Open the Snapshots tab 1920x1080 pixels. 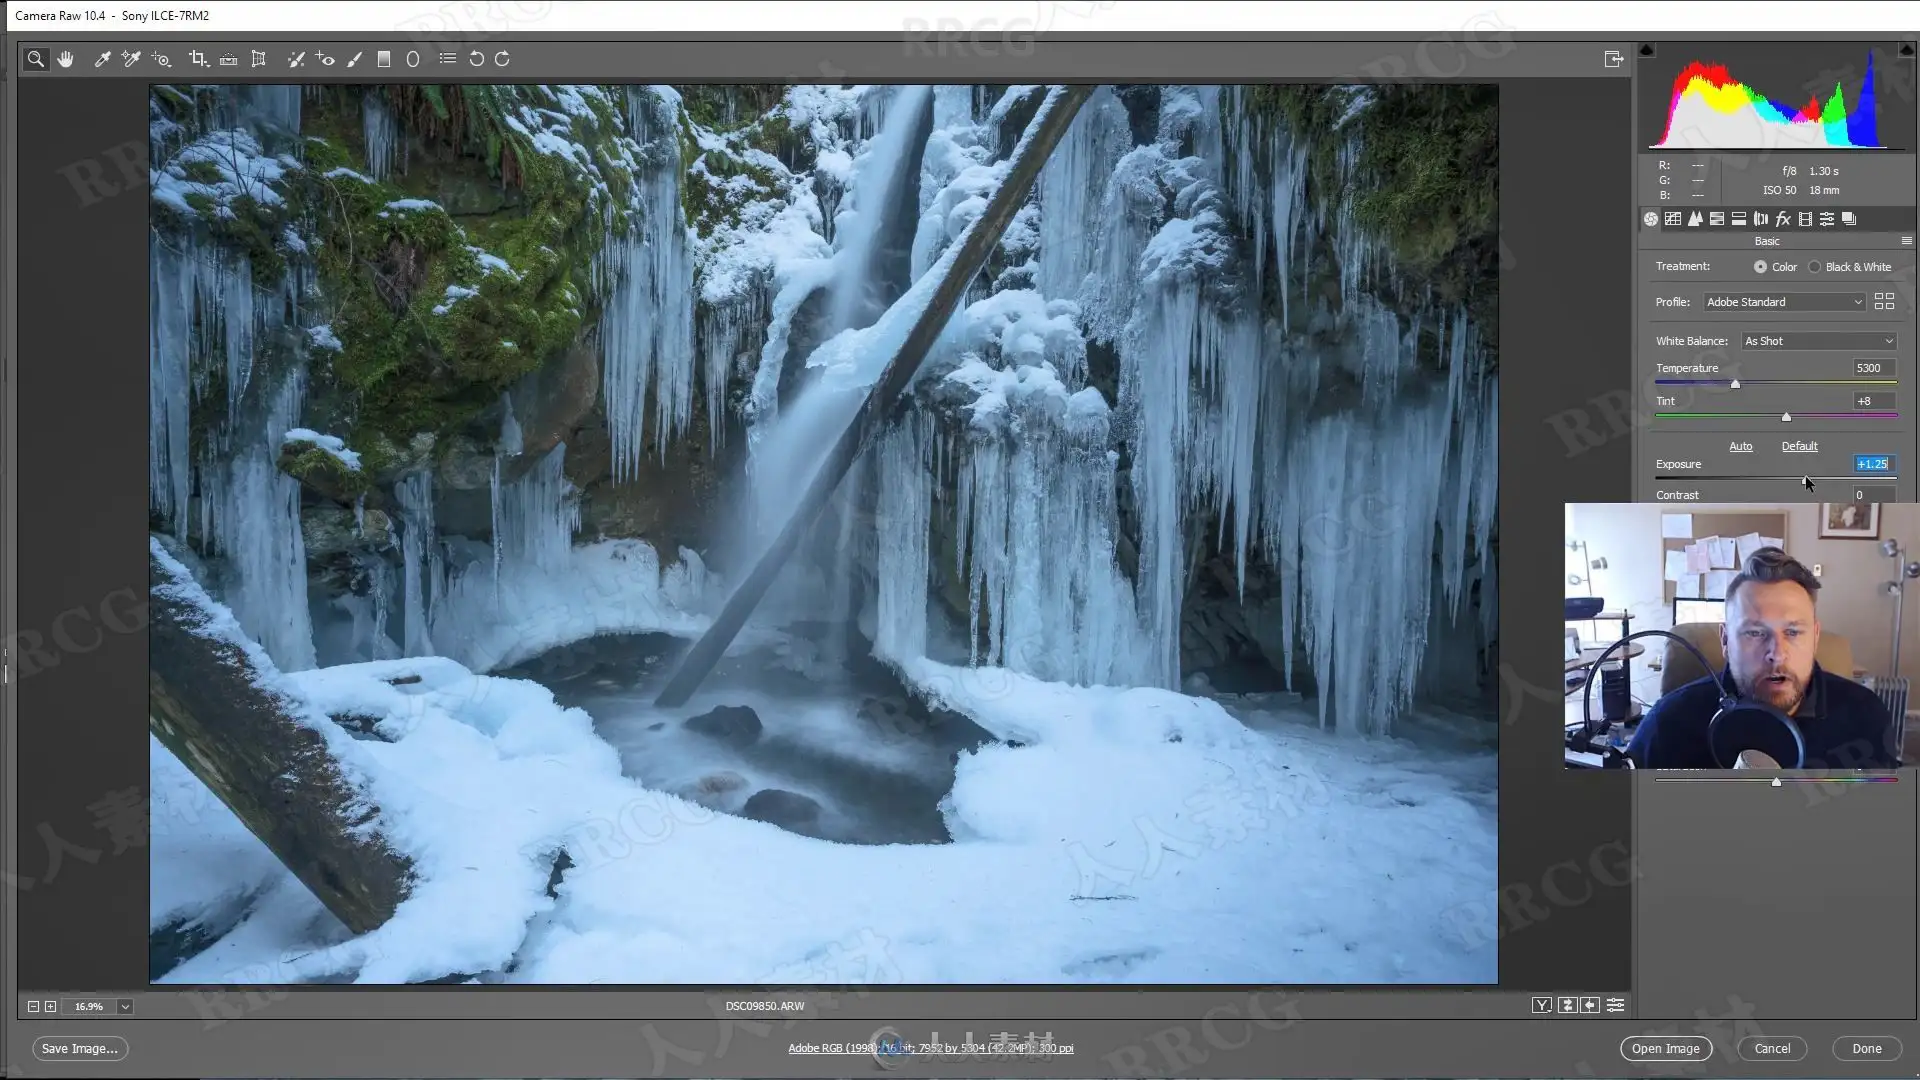click(x=1849, y=219)
